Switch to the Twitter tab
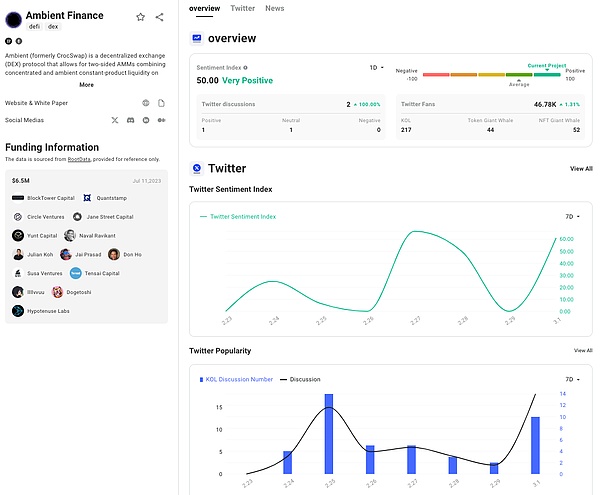The image size is (600, 495). pos(242,8)
